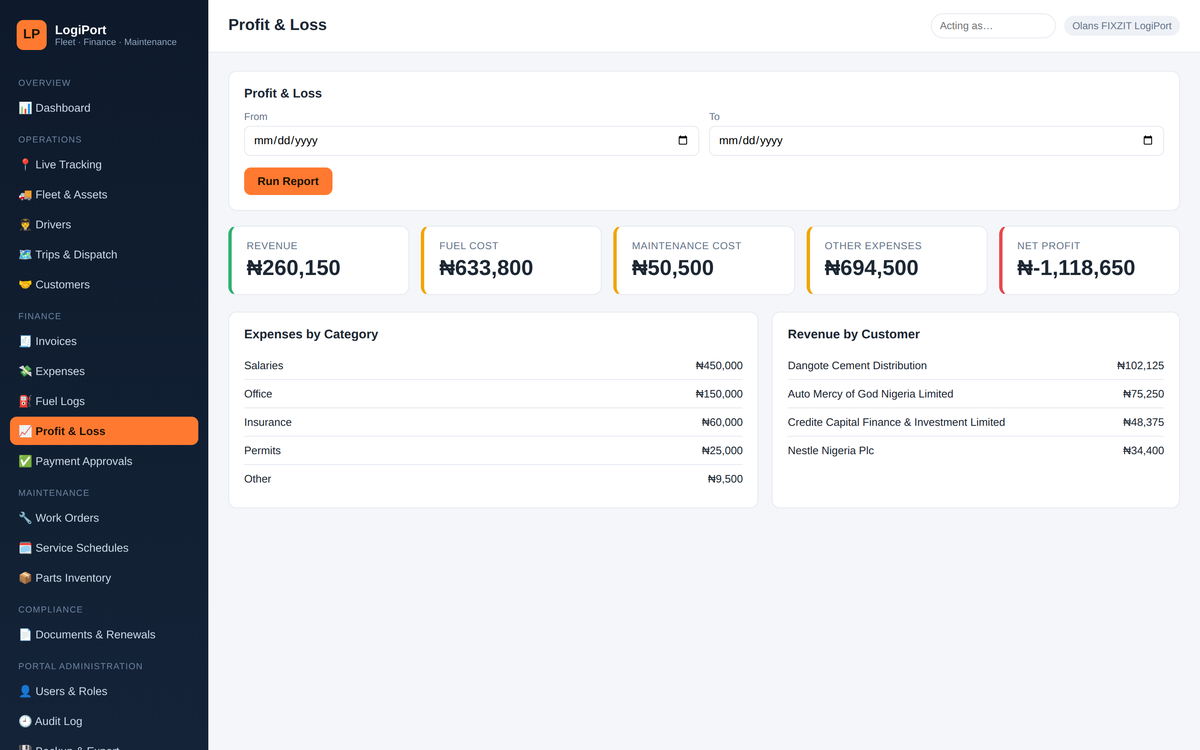Open the Invoices menu label

(x=56, y=342)
